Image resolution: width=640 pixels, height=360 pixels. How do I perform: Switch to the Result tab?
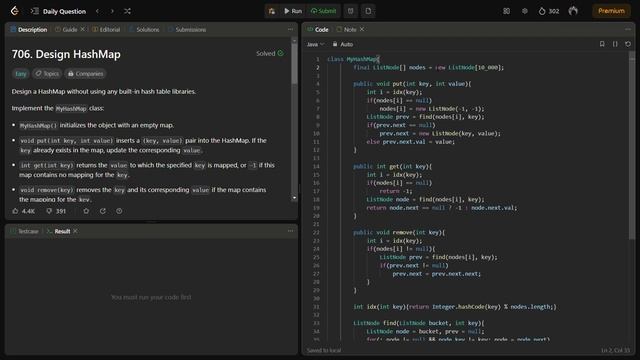(x=58, y=231)
